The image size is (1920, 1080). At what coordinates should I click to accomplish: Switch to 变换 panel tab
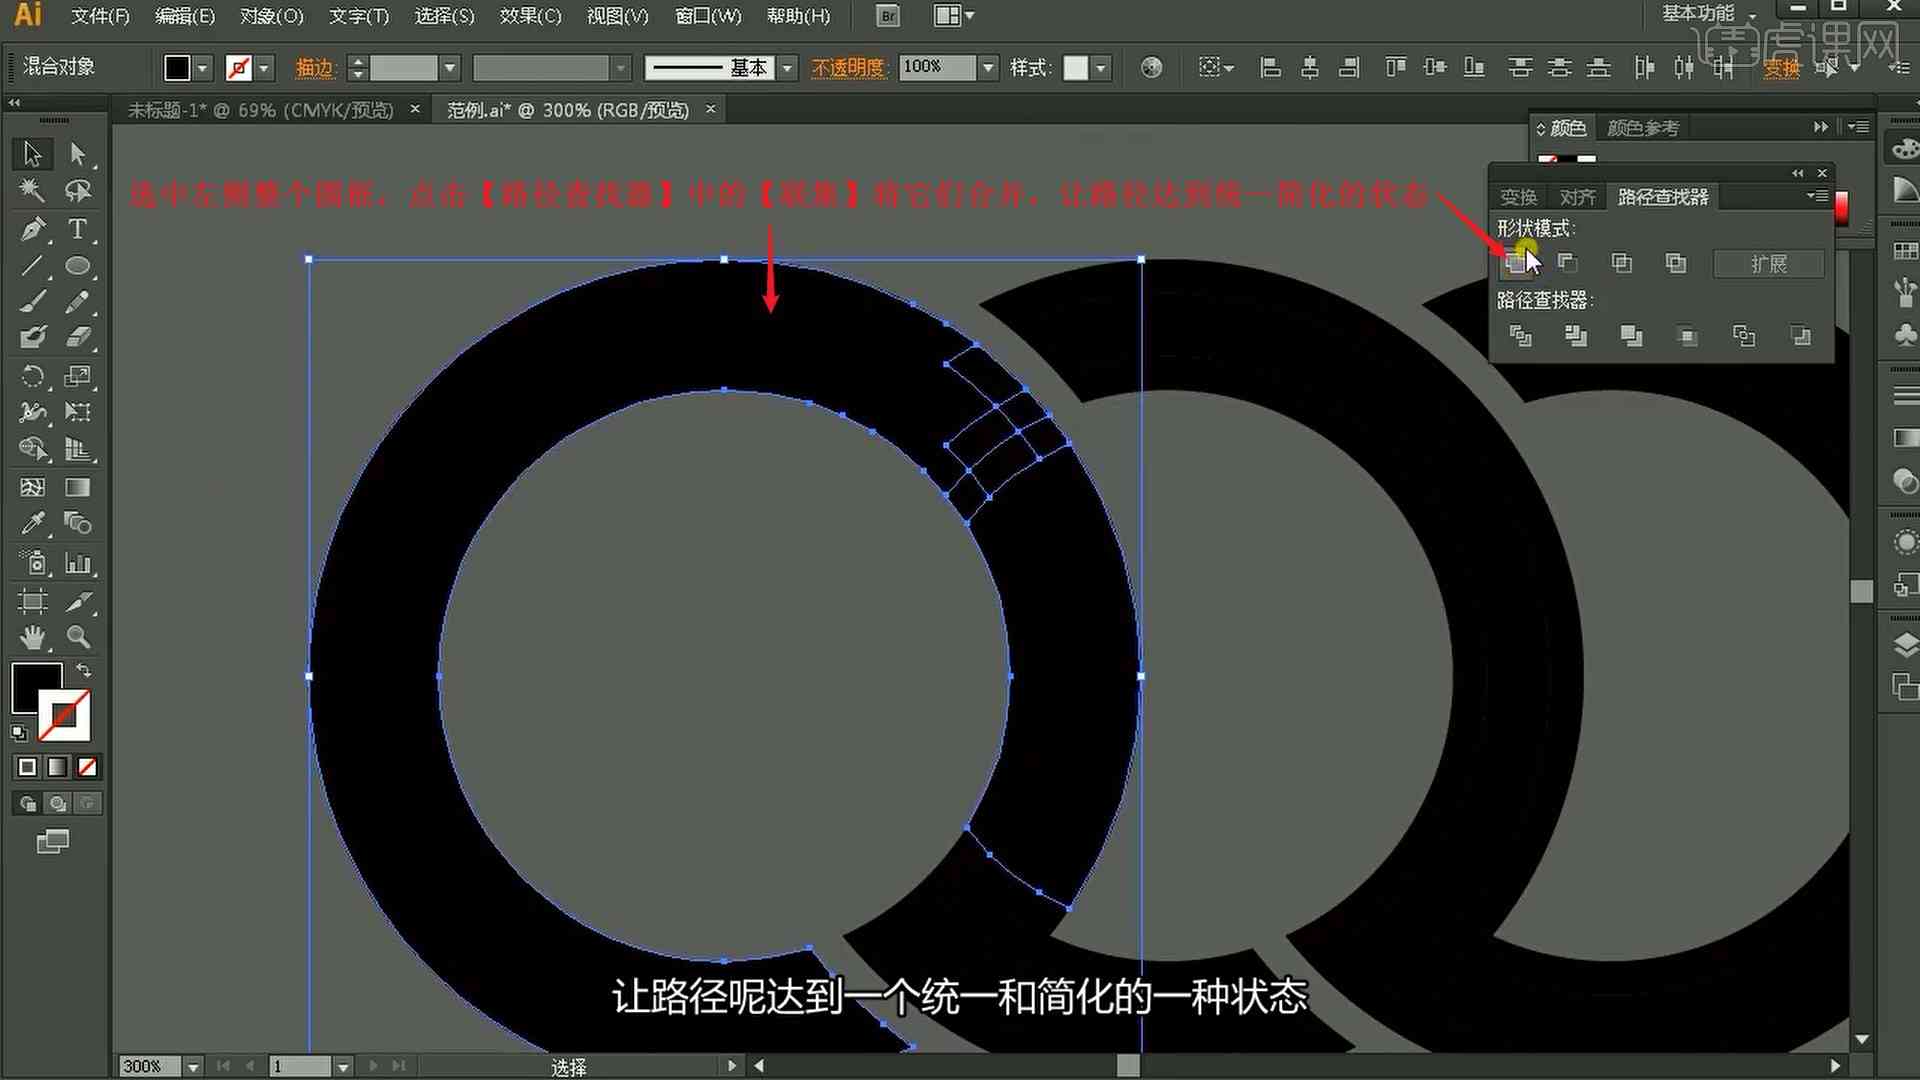click(x=1518, y=197)
